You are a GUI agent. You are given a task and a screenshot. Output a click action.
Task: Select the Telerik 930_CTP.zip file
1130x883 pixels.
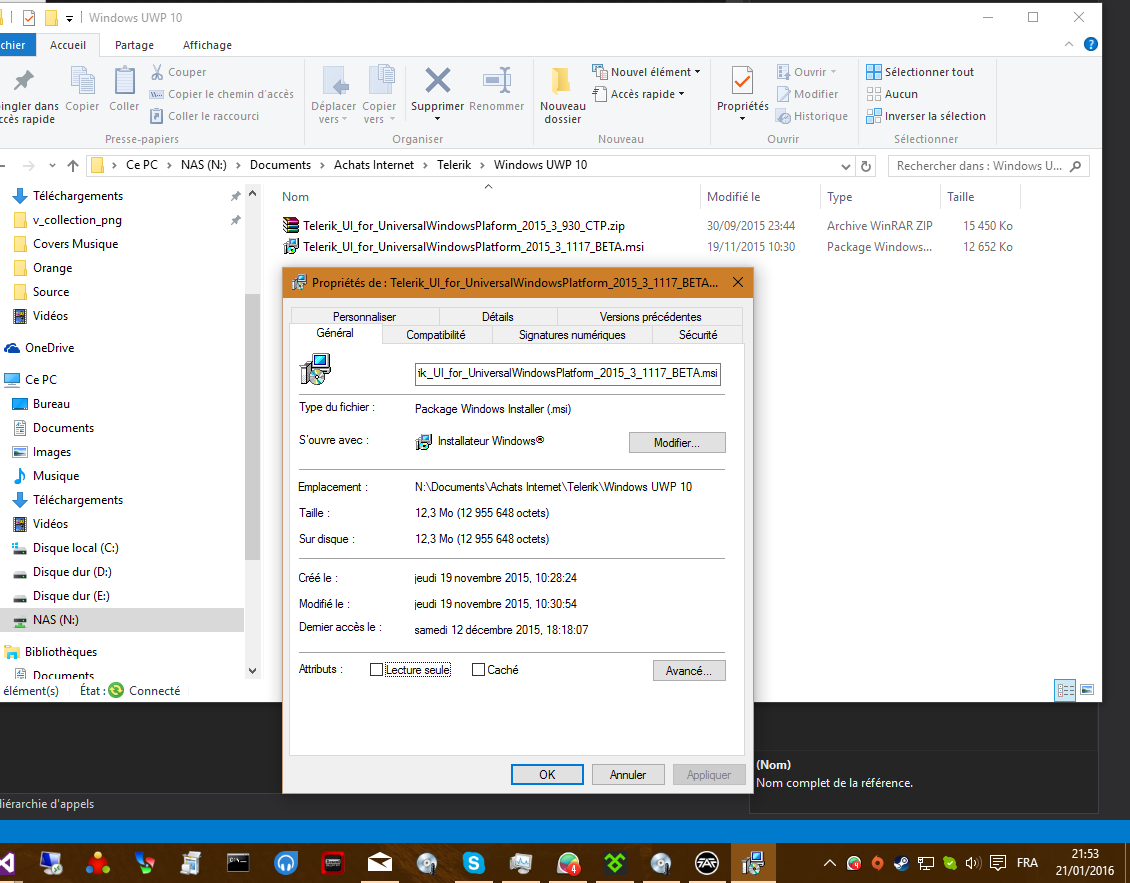click(x=463, y=226)
